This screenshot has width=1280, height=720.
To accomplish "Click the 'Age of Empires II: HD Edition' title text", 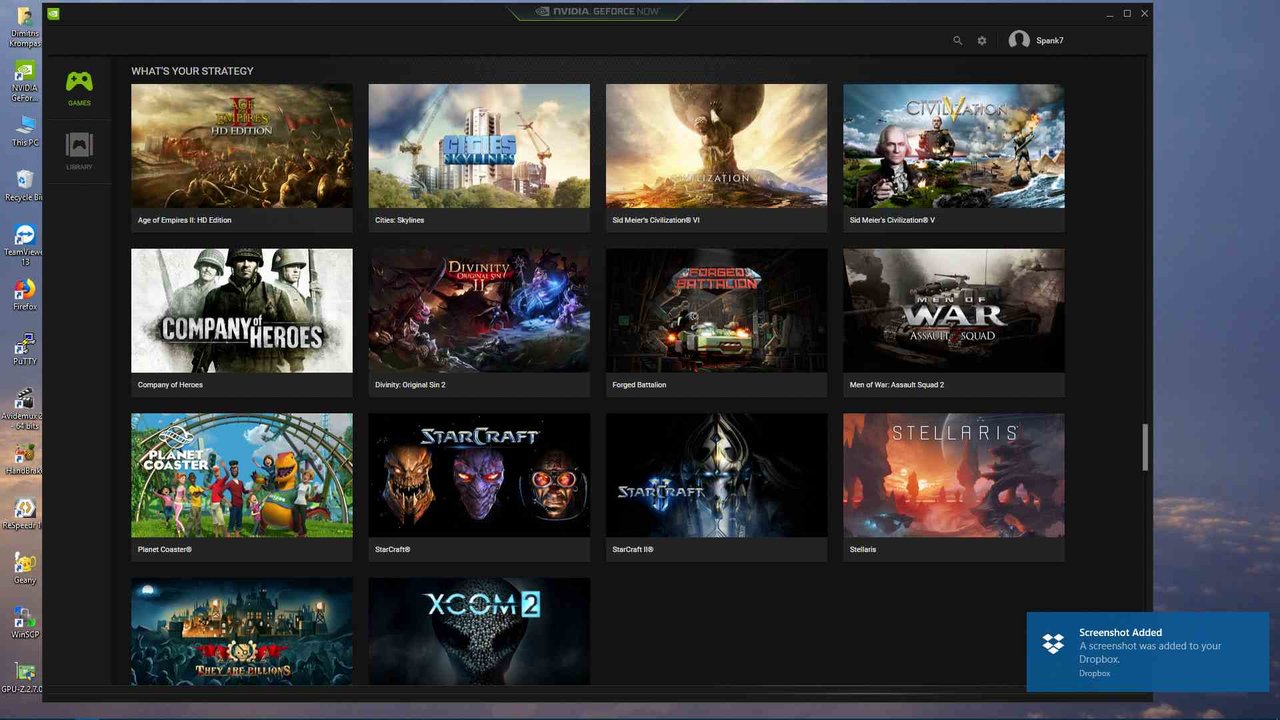I will (x=184, y=220).
